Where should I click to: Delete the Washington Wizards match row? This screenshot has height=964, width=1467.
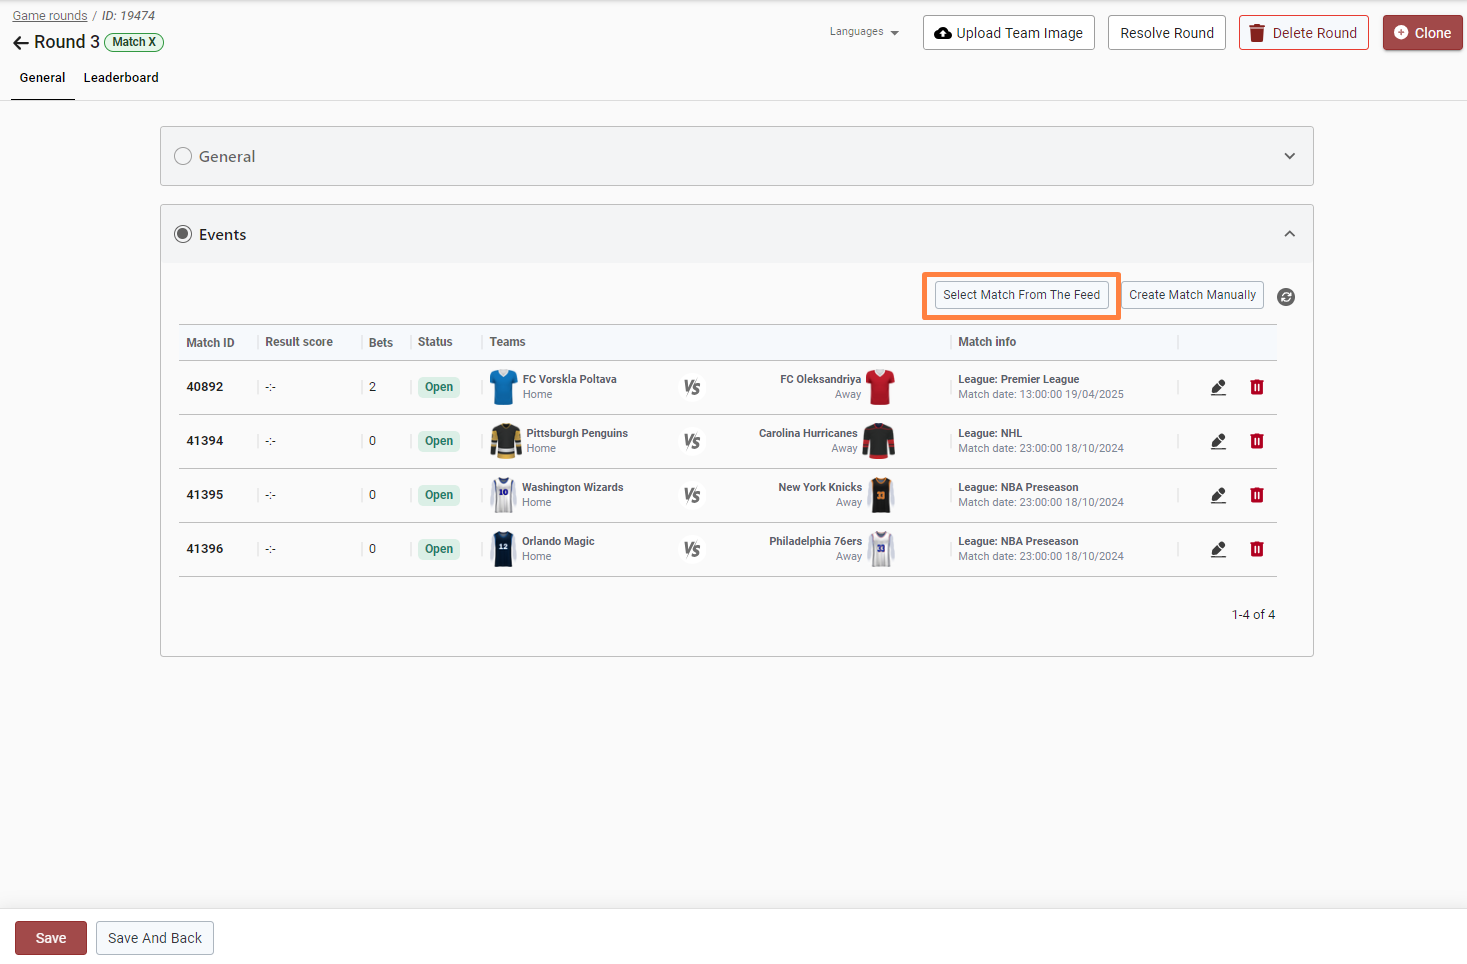point(1257,496)
